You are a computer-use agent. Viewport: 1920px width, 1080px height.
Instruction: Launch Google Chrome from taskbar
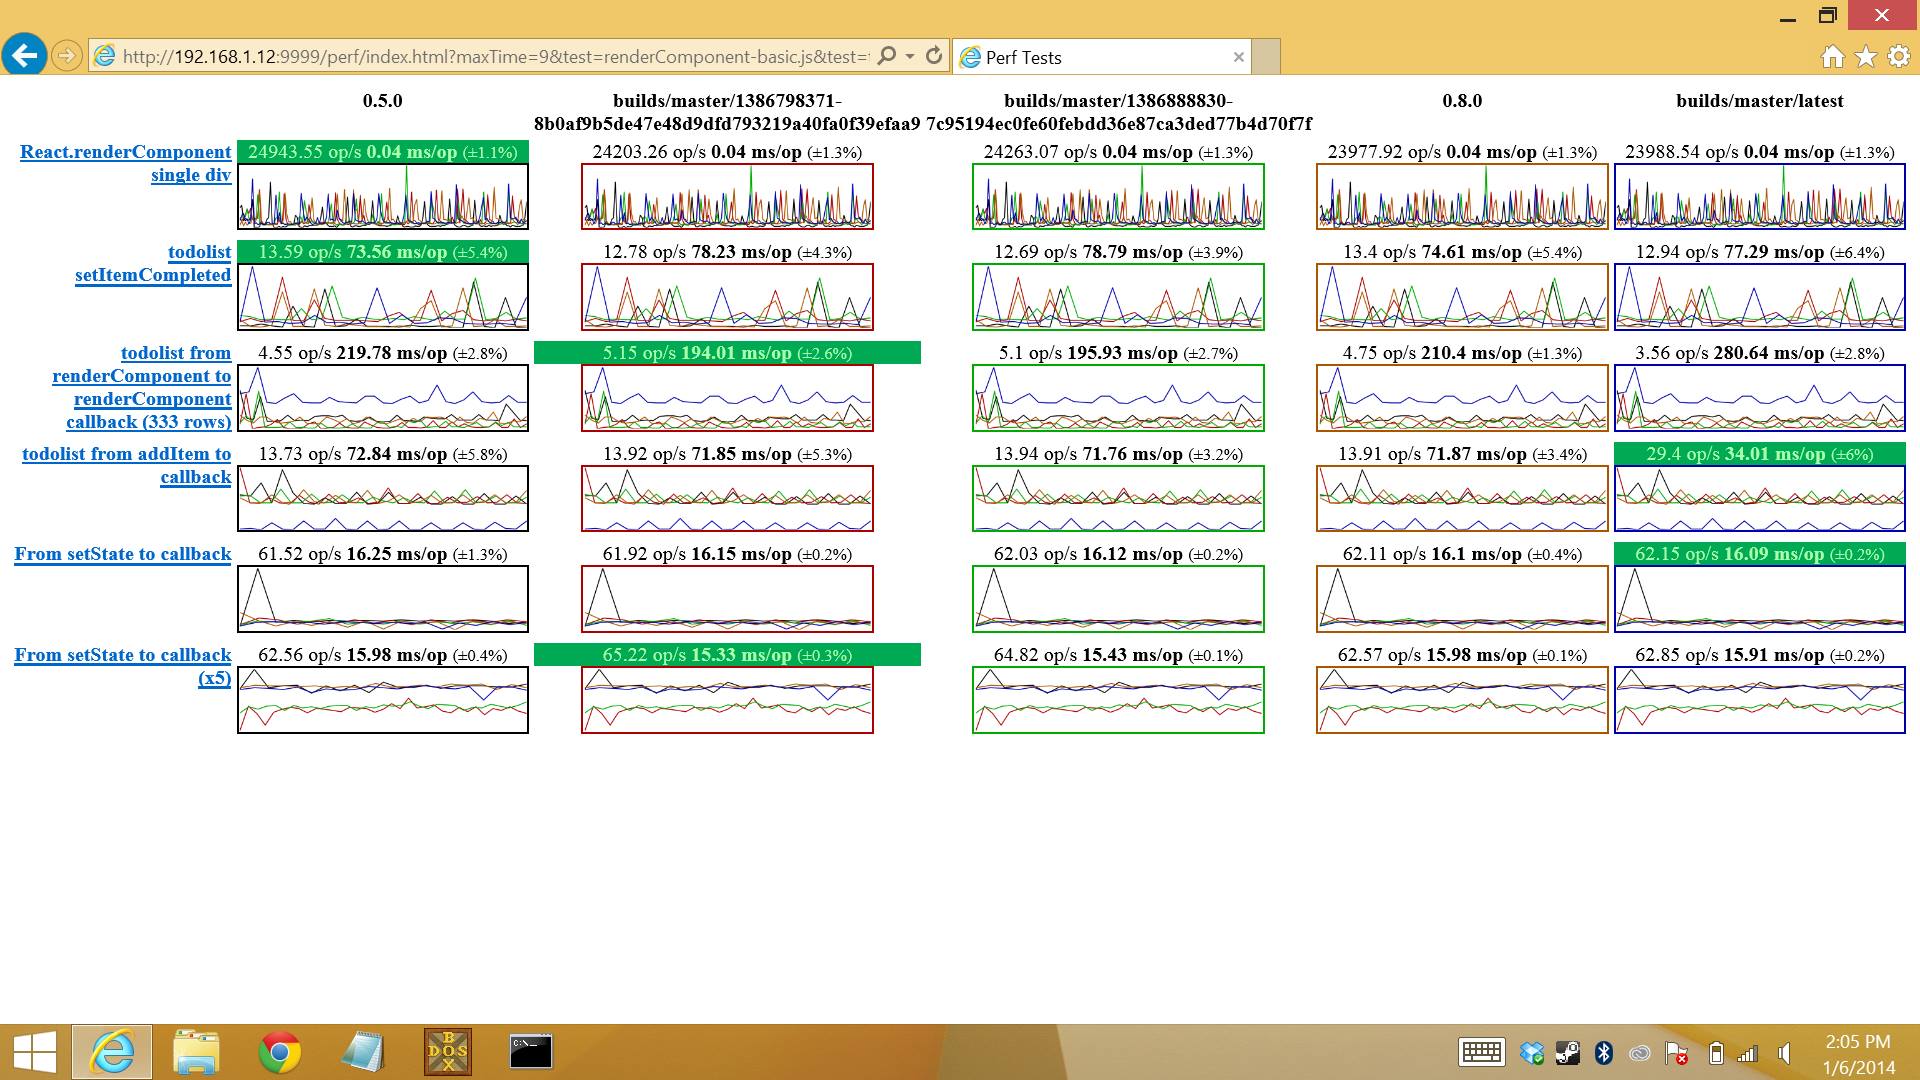280,1052
